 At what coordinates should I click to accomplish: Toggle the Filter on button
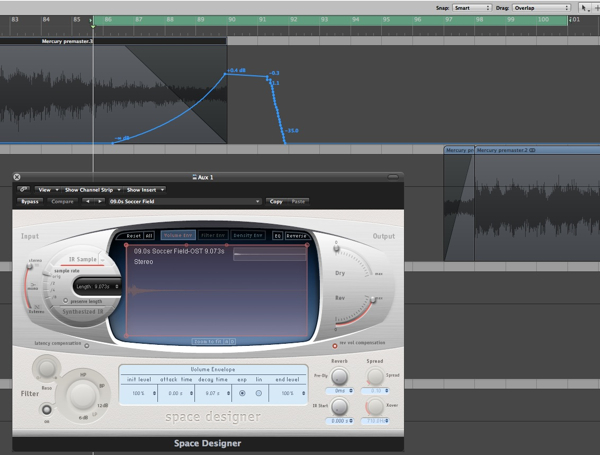point(47,410)
